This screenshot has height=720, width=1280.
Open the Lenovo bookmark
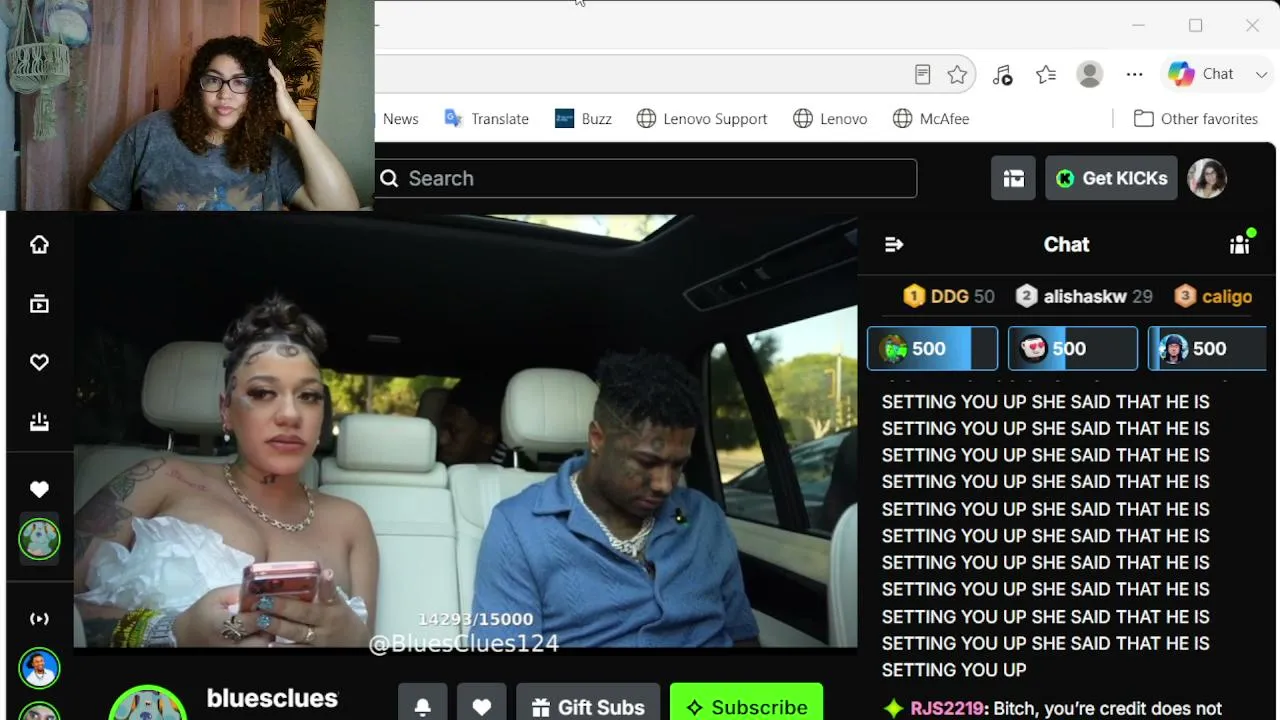(x=830, y=119)
